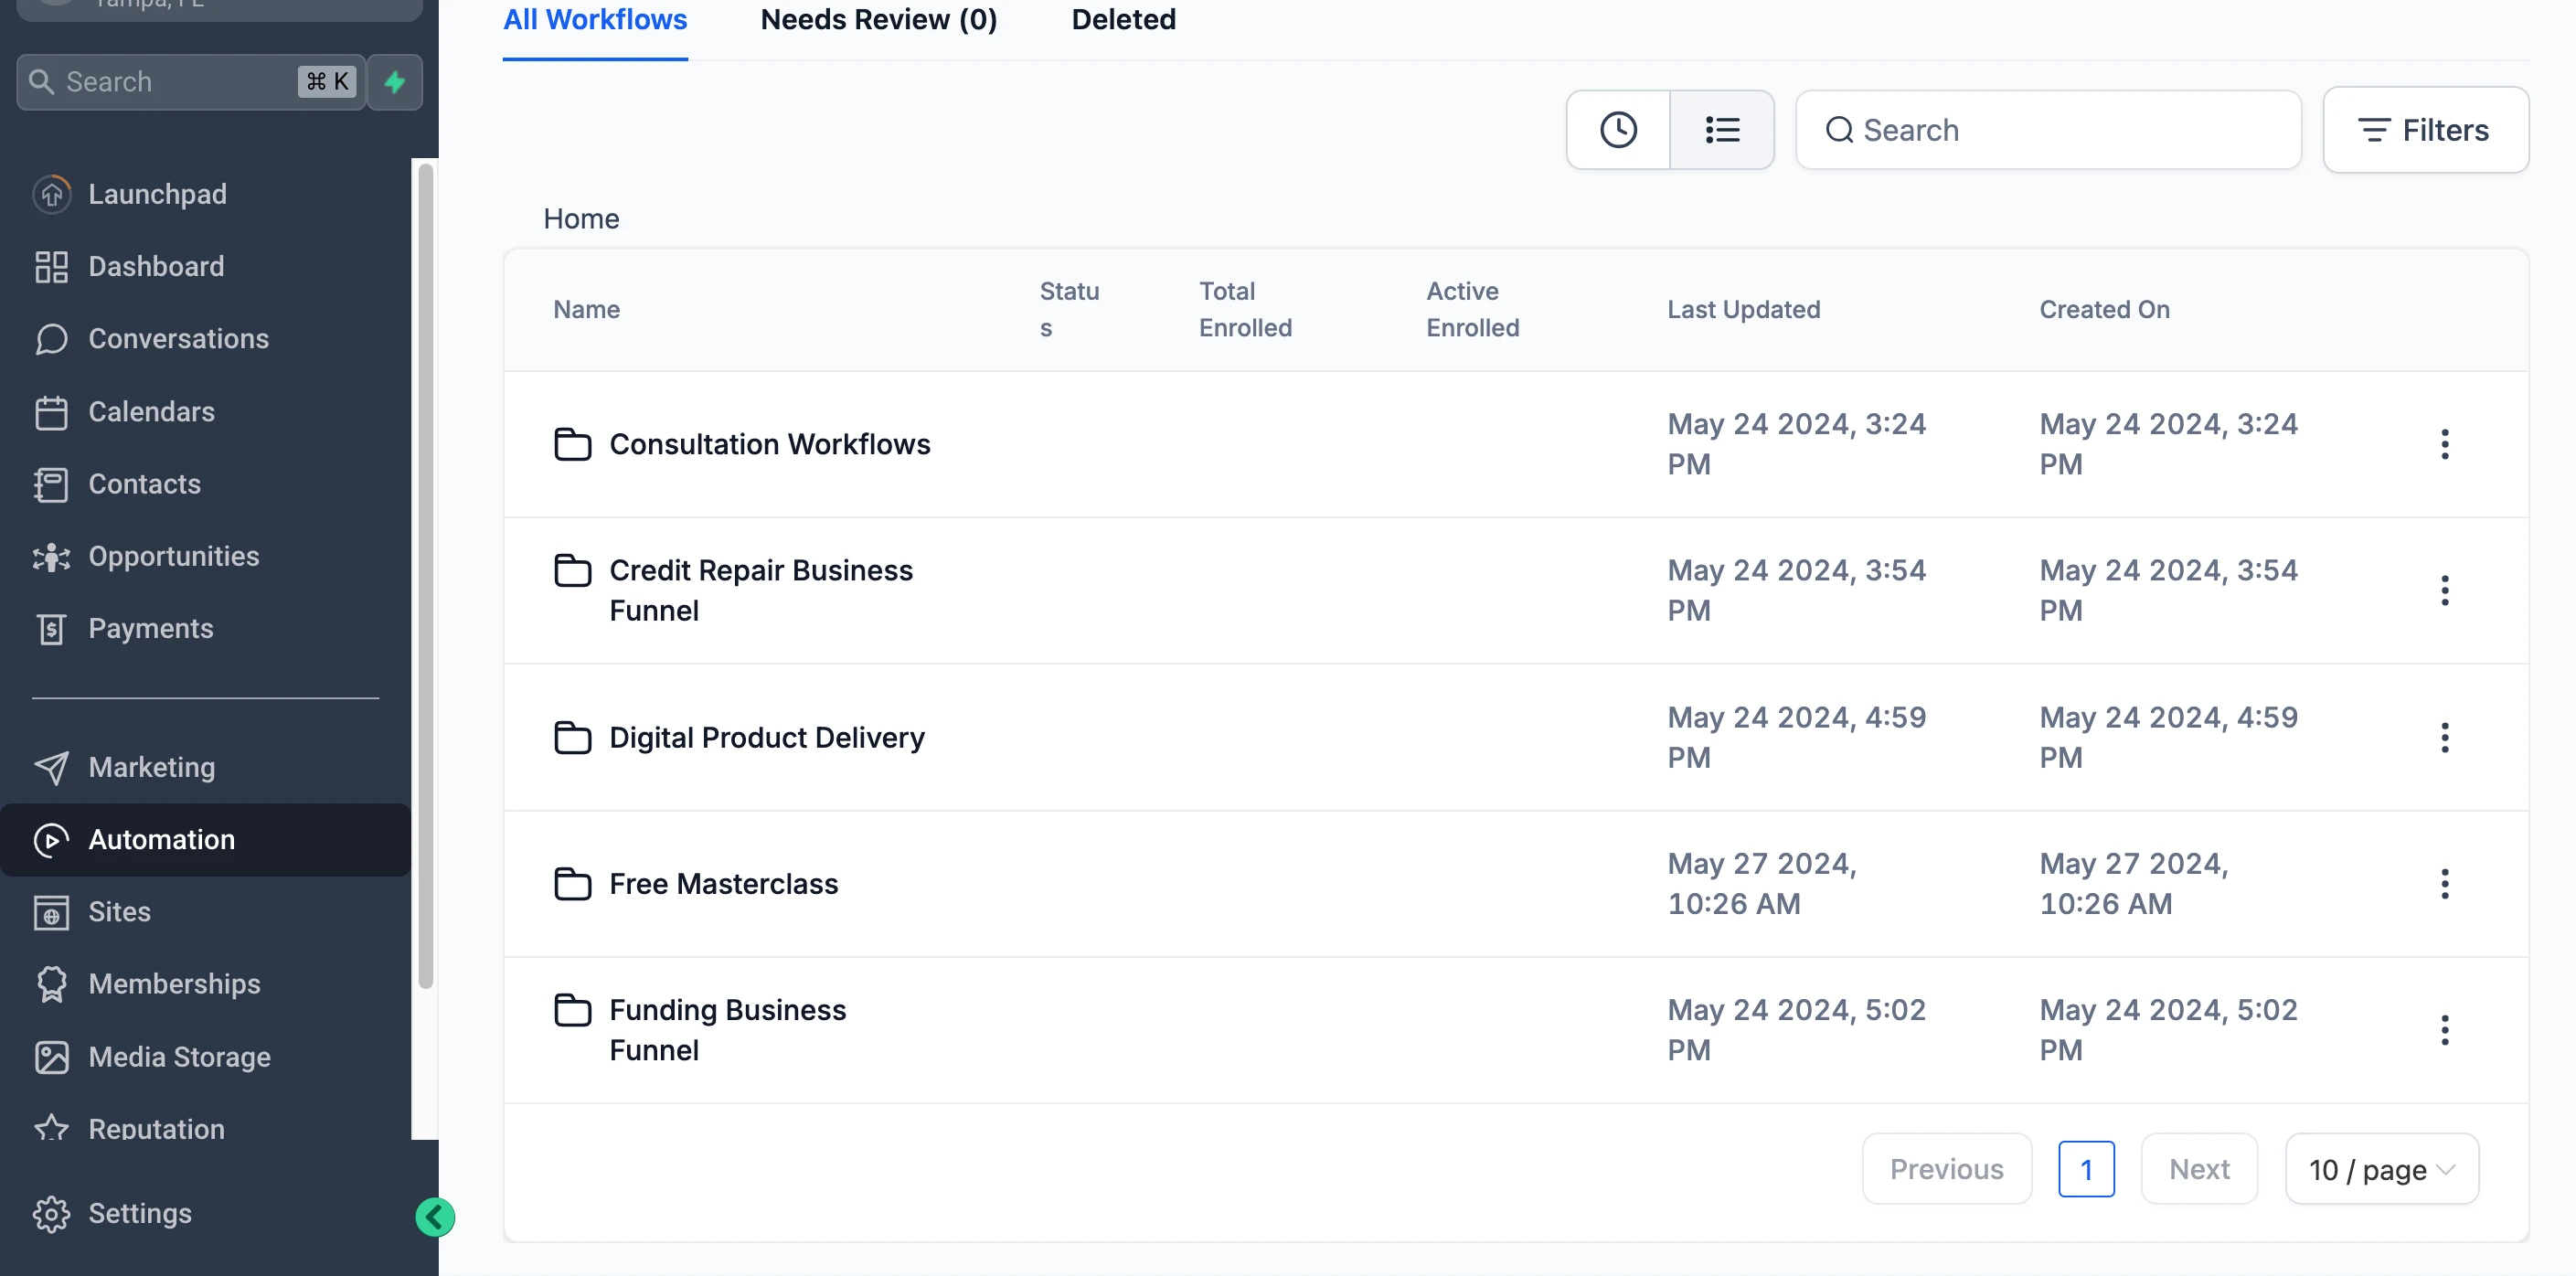Open options menu for Digital Product Delivery
This screenshot has width=2576, height=1276.
(x=2444, y=738)
